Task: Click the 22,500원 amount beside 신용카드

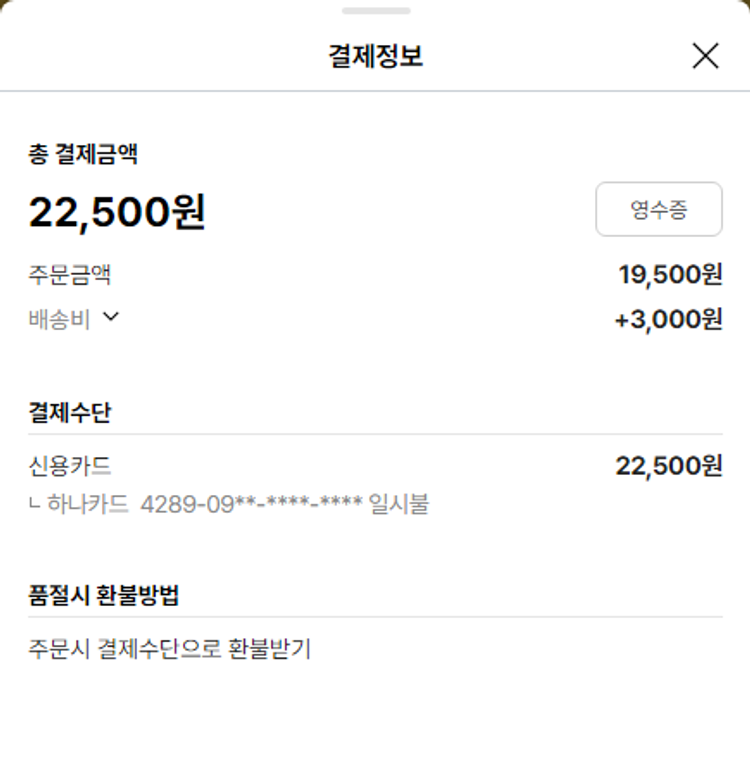Action: coord(668,466)
